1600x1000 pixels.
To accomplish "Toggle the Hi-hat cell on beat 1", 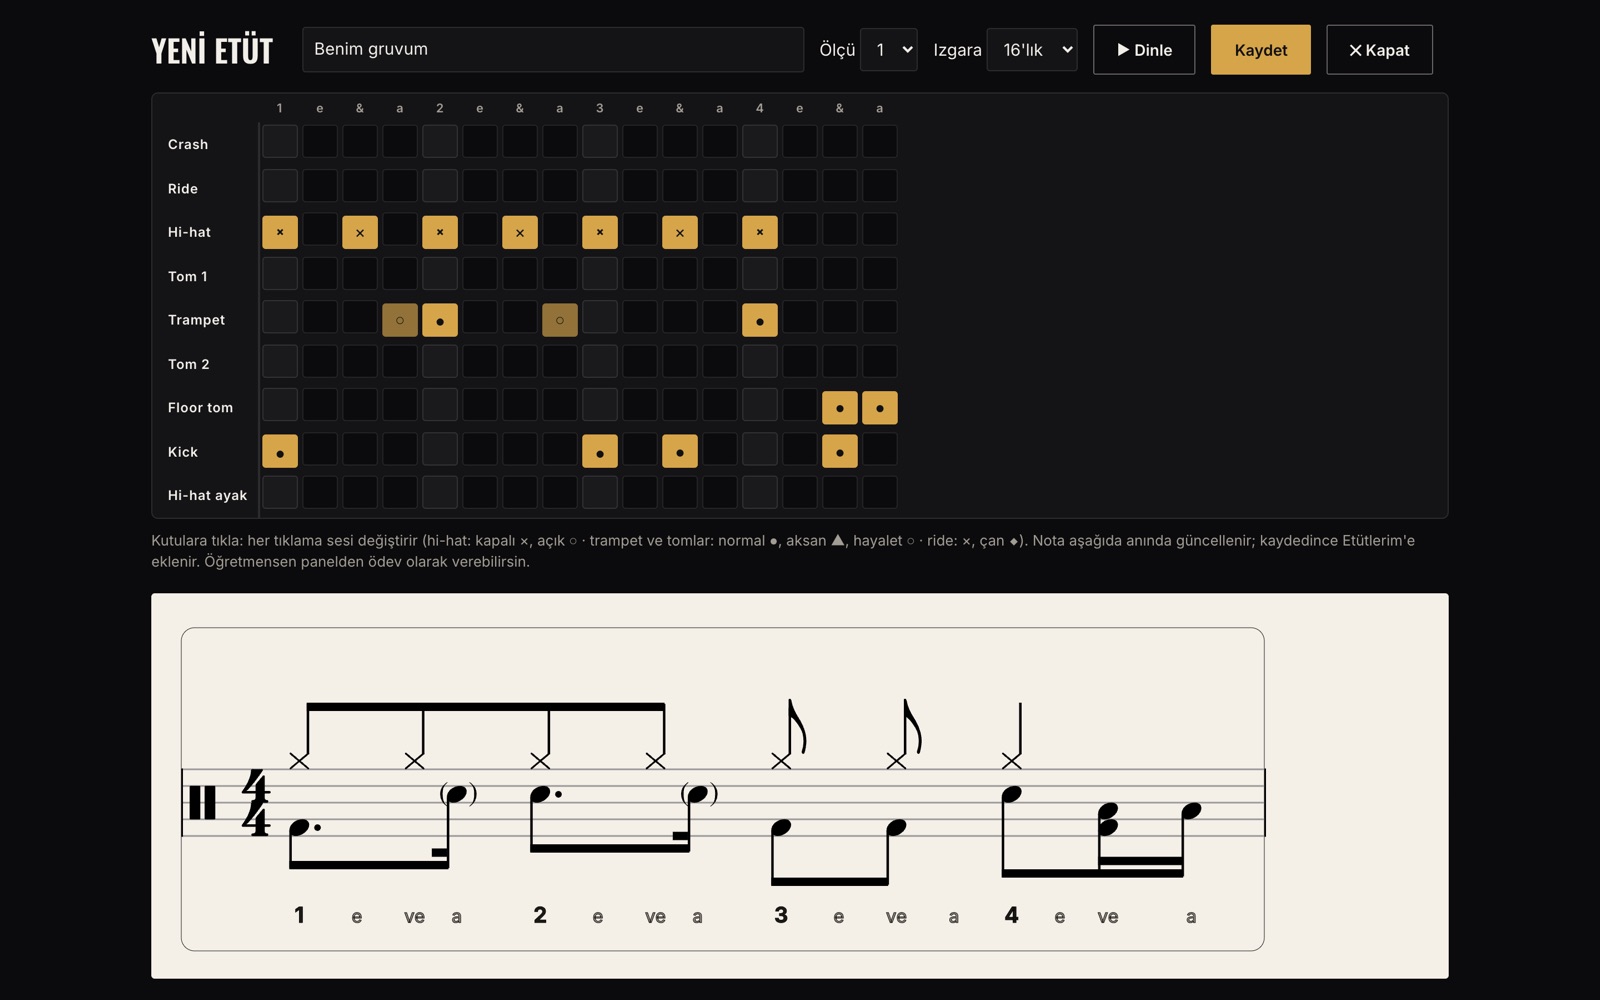I will [x=280, y=232].
